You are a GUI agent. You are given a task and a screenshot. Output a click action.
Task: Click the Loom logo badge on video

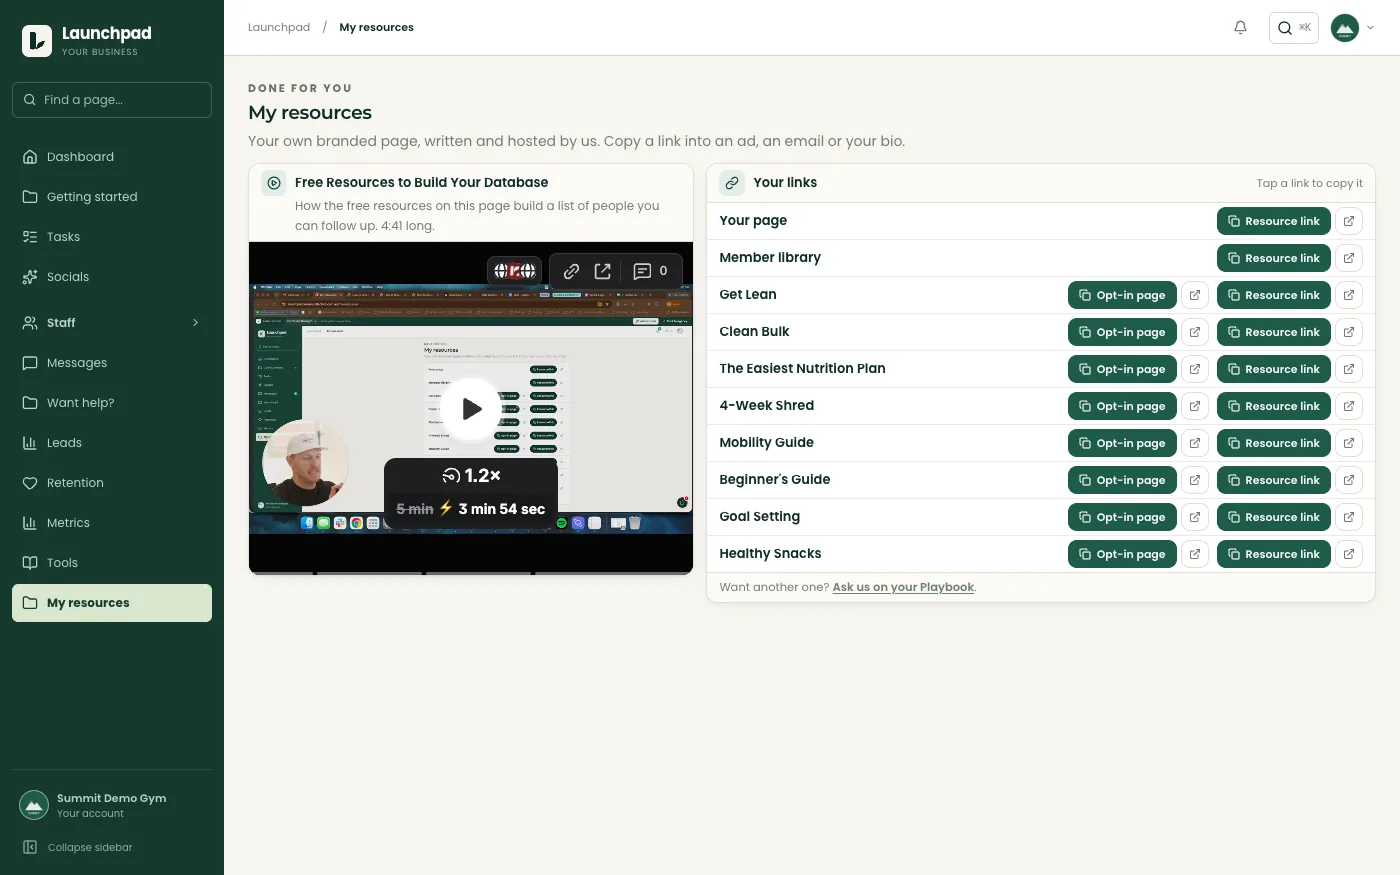click(515, 271)
